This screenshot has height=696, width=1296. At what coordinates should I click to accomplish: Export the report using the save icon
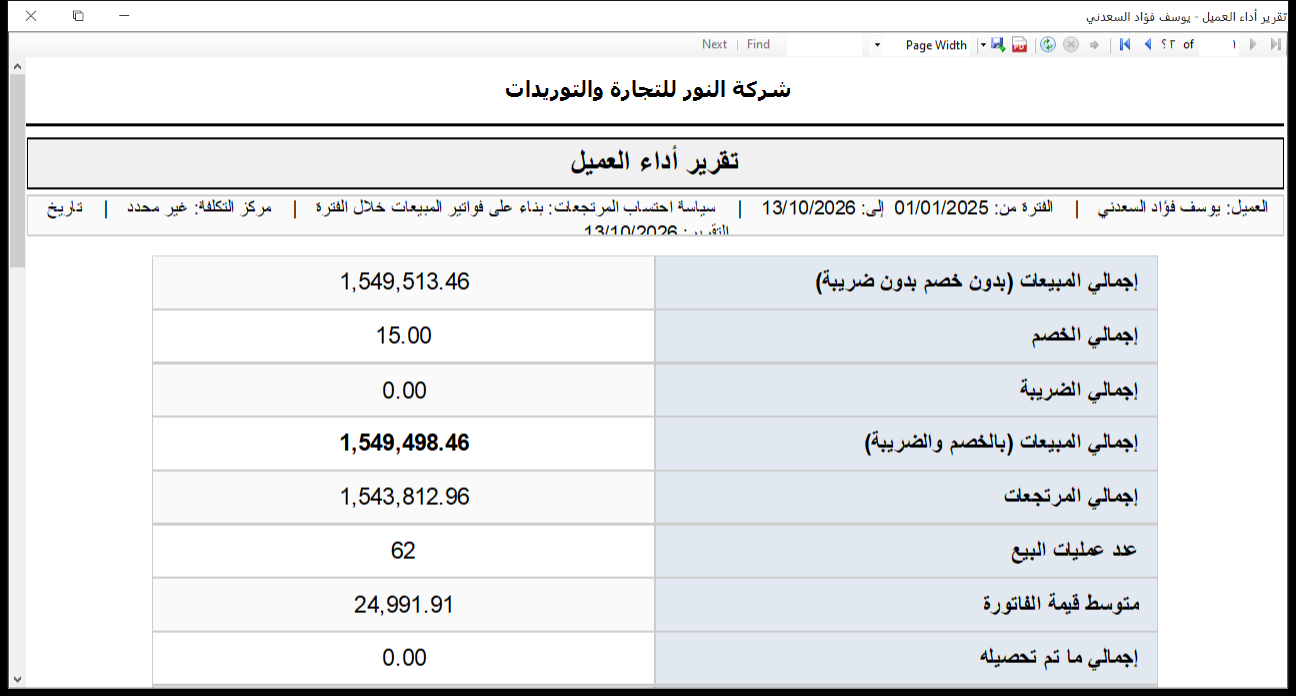point(998,45)
